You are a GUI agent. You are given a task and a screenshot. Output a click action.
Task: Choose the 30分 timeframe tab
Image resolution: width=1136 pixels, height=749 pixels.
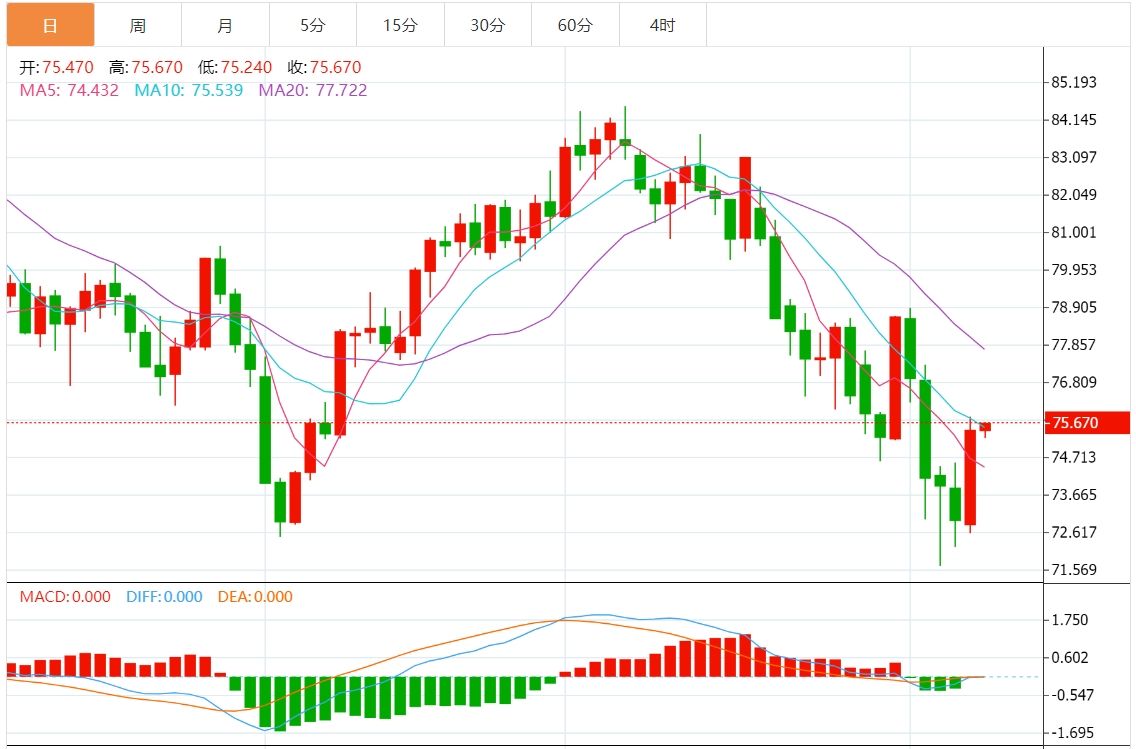488,25
